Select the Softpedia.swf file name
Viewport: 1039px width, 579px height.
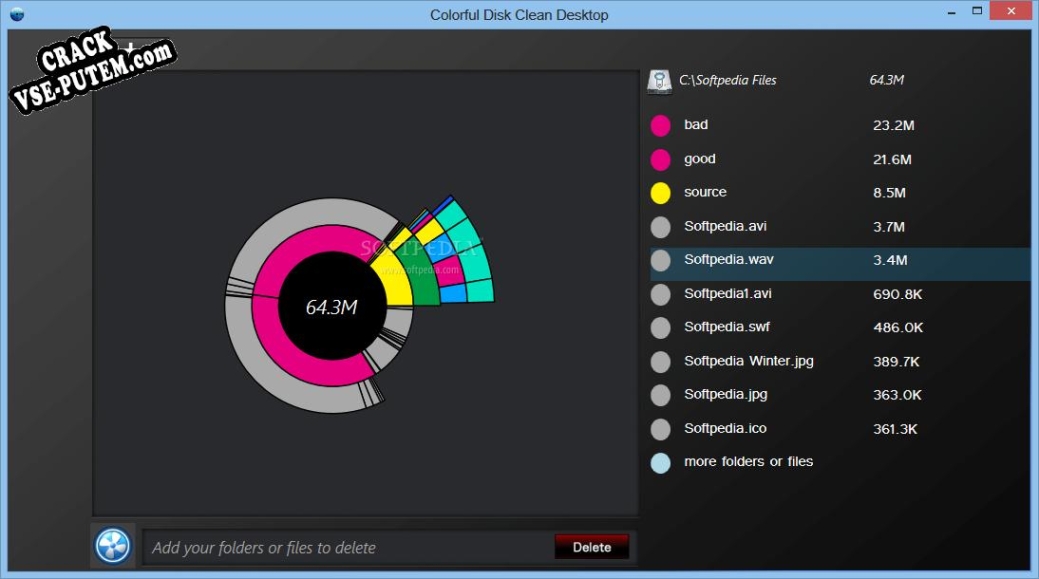pos(726,327)
